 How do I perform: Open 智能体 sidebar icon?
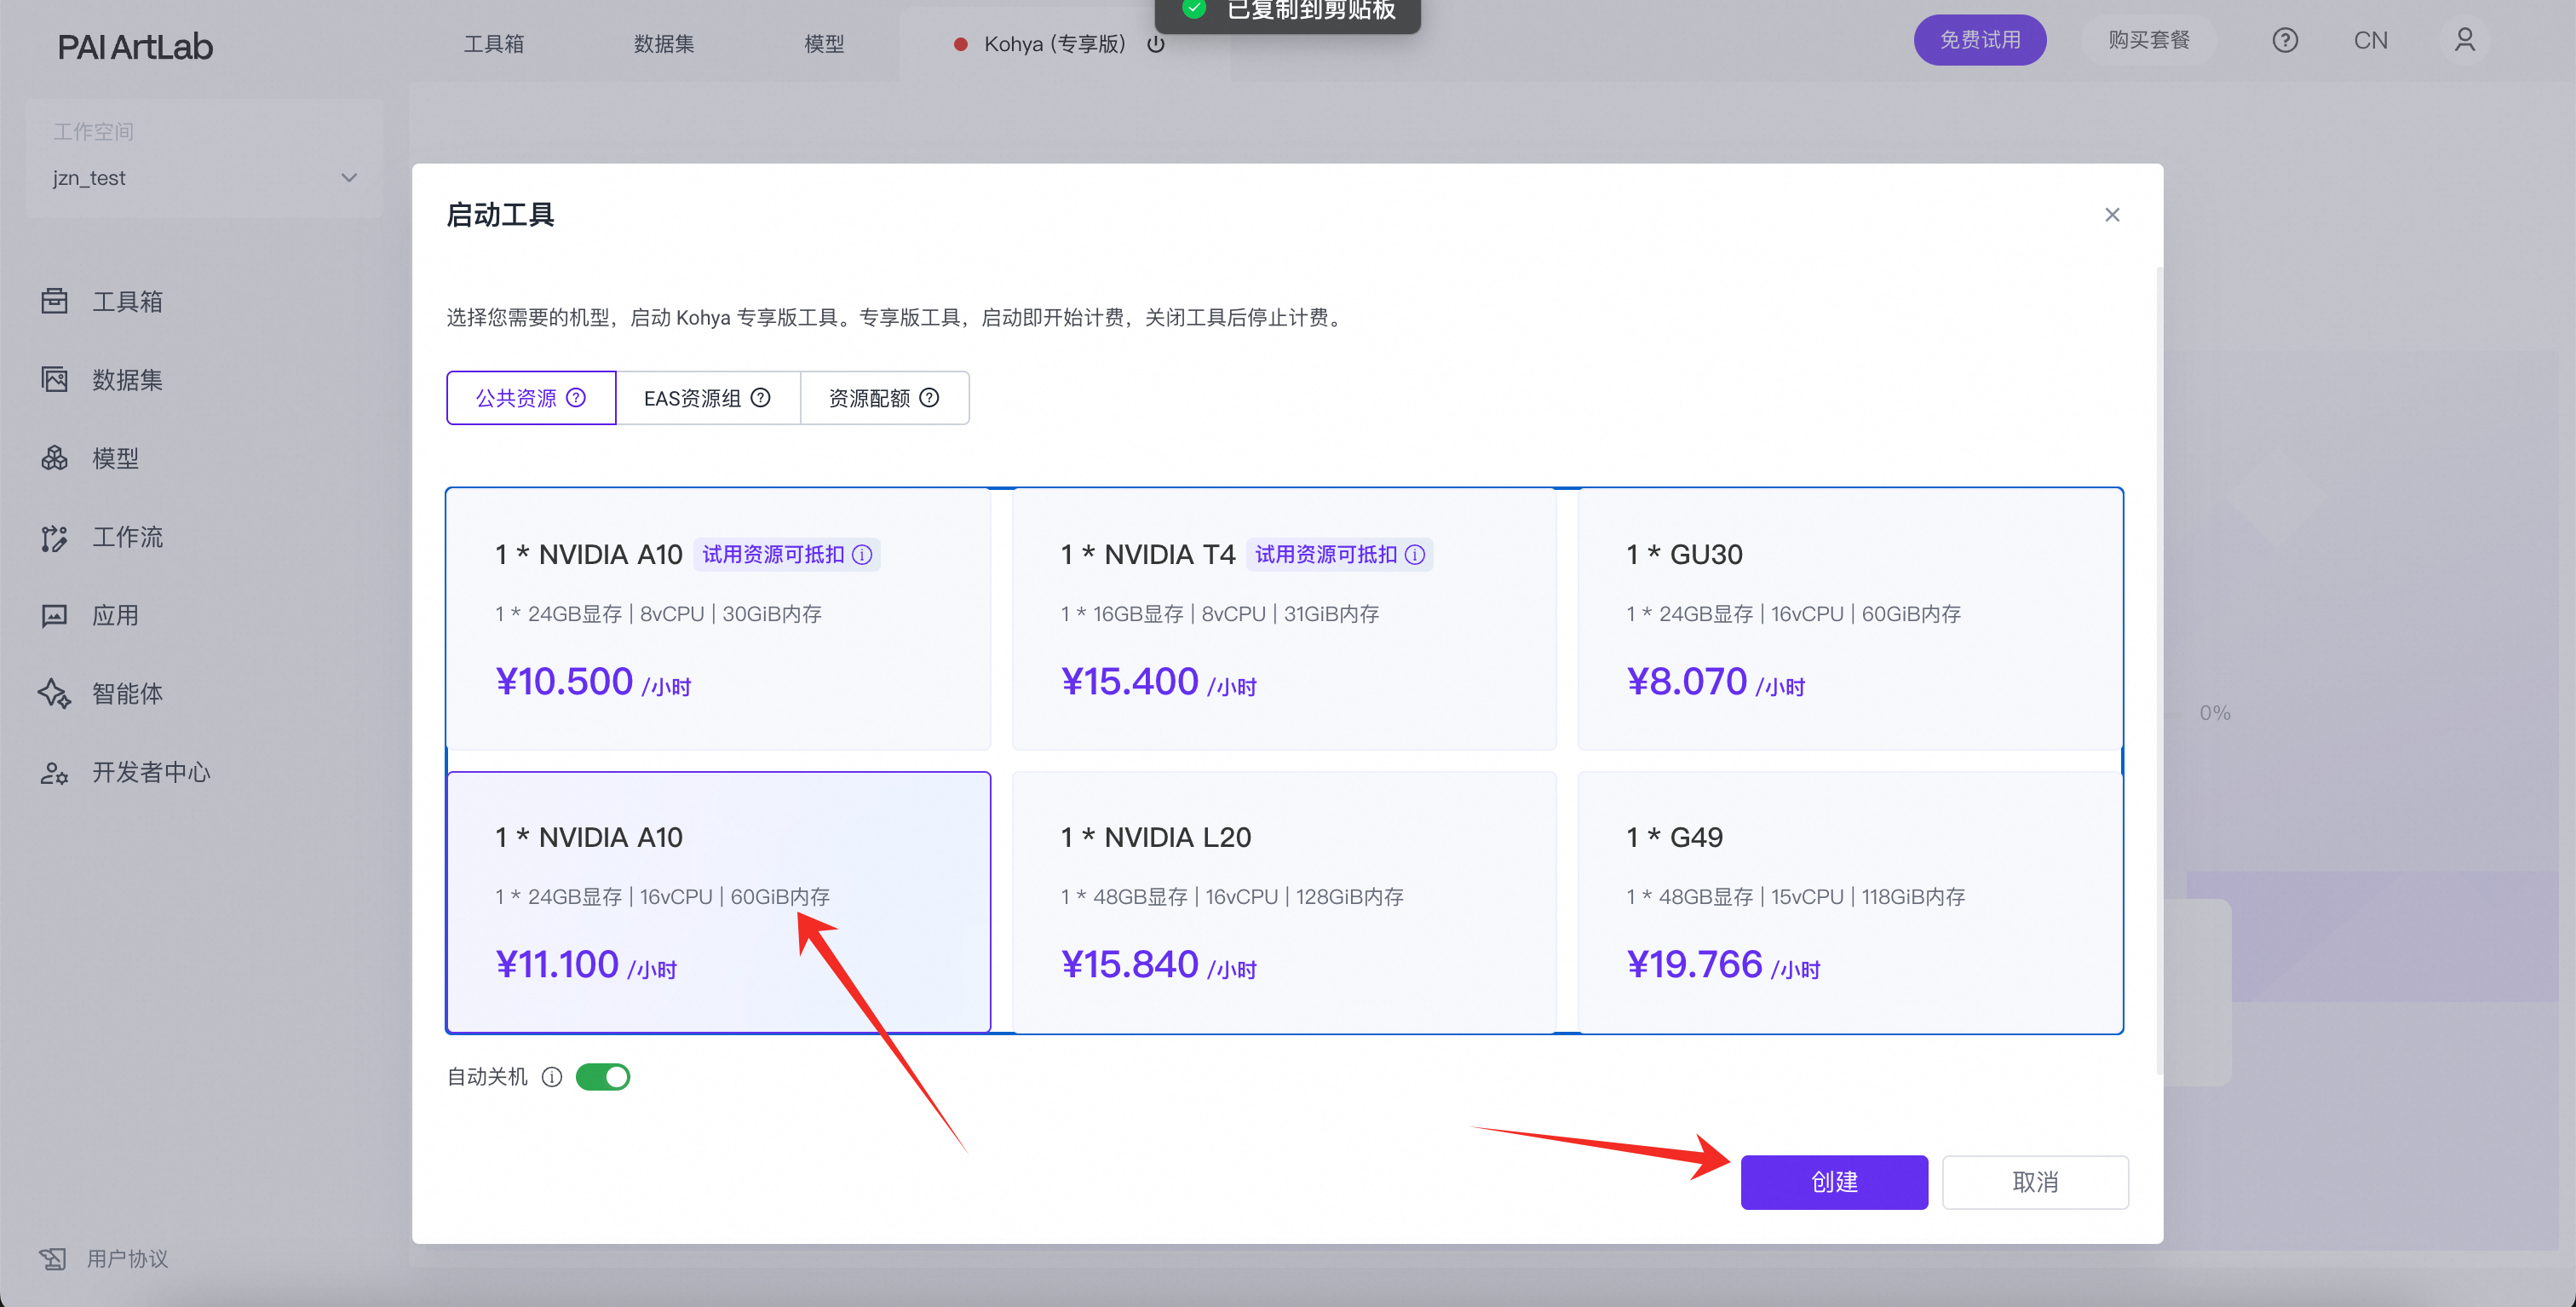click(55, 694)
